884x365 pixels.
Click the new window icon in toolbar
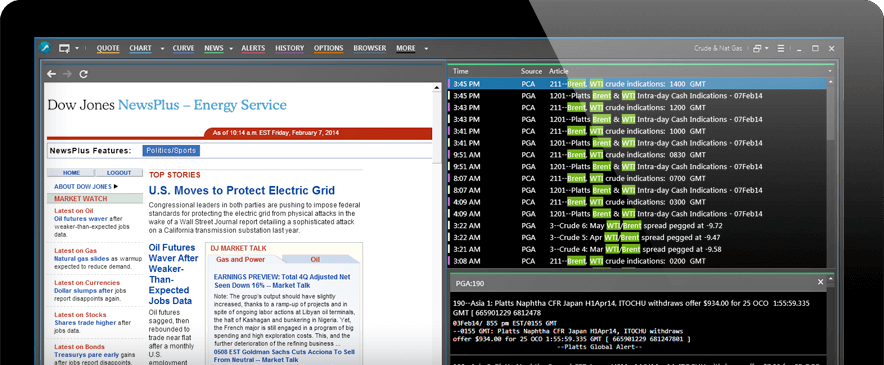point(64,49)
